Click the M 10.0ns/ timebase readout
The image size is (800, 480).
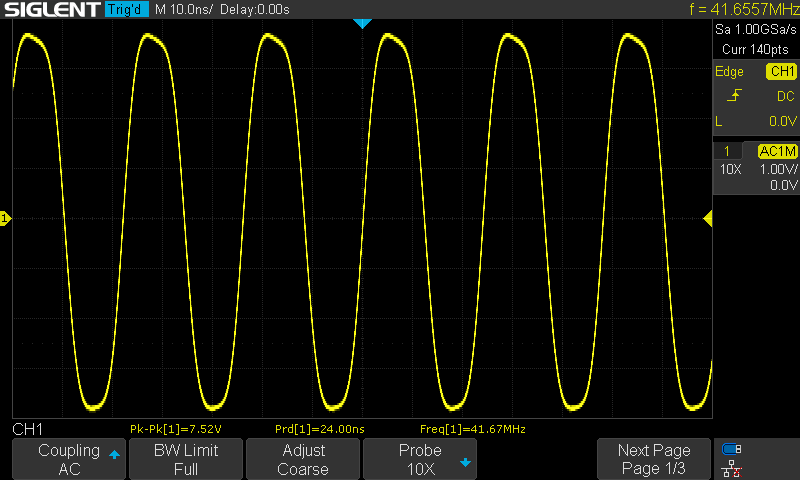pyautogui.click(x=184, y=9)
